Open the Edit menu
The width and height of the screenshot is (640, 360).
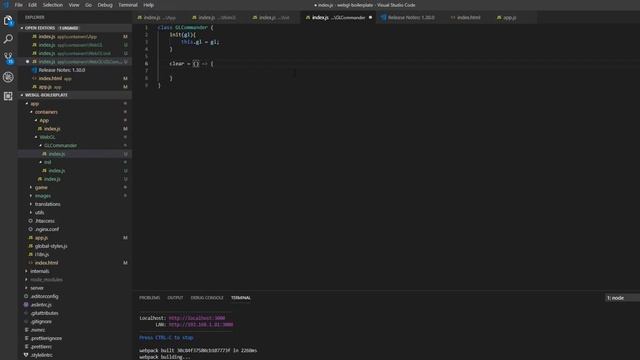[x=33, y=5]
